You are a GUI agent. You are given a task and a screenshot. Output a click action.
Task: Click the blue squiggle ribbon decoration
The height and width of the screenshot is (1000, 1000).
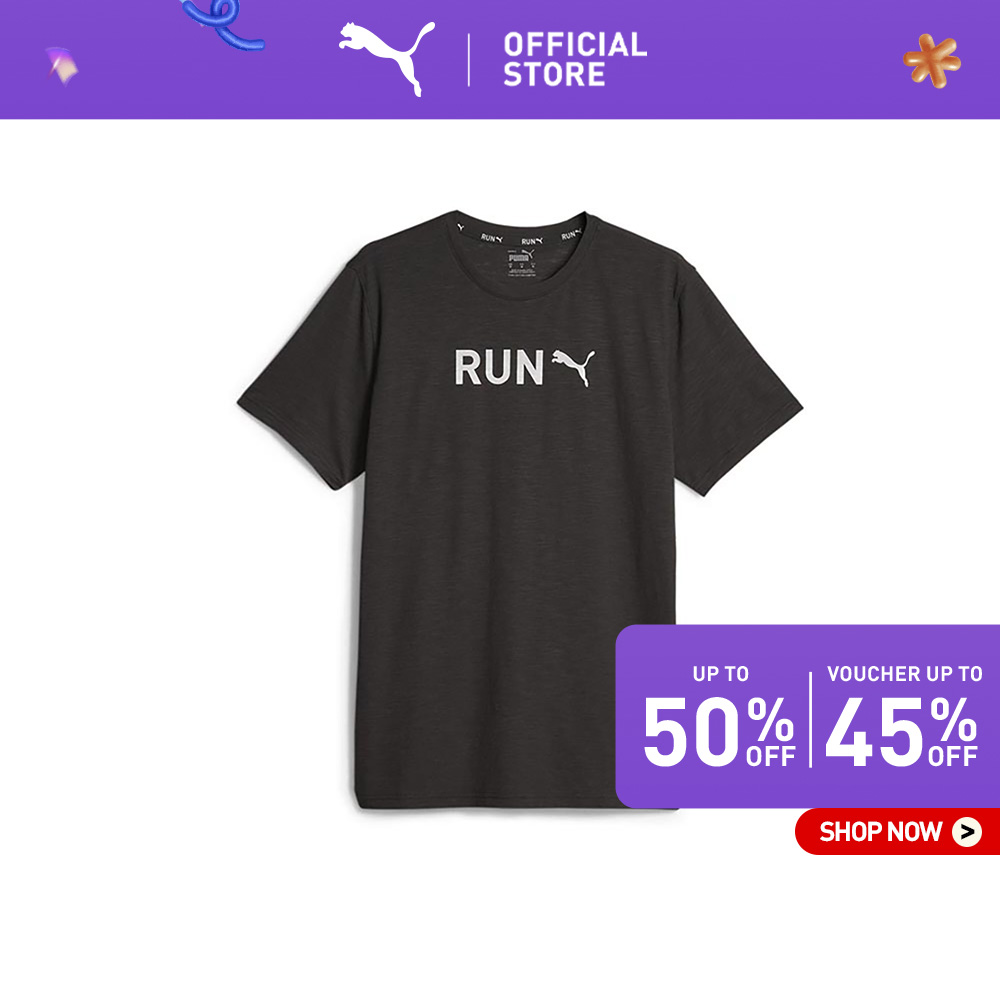221,24
